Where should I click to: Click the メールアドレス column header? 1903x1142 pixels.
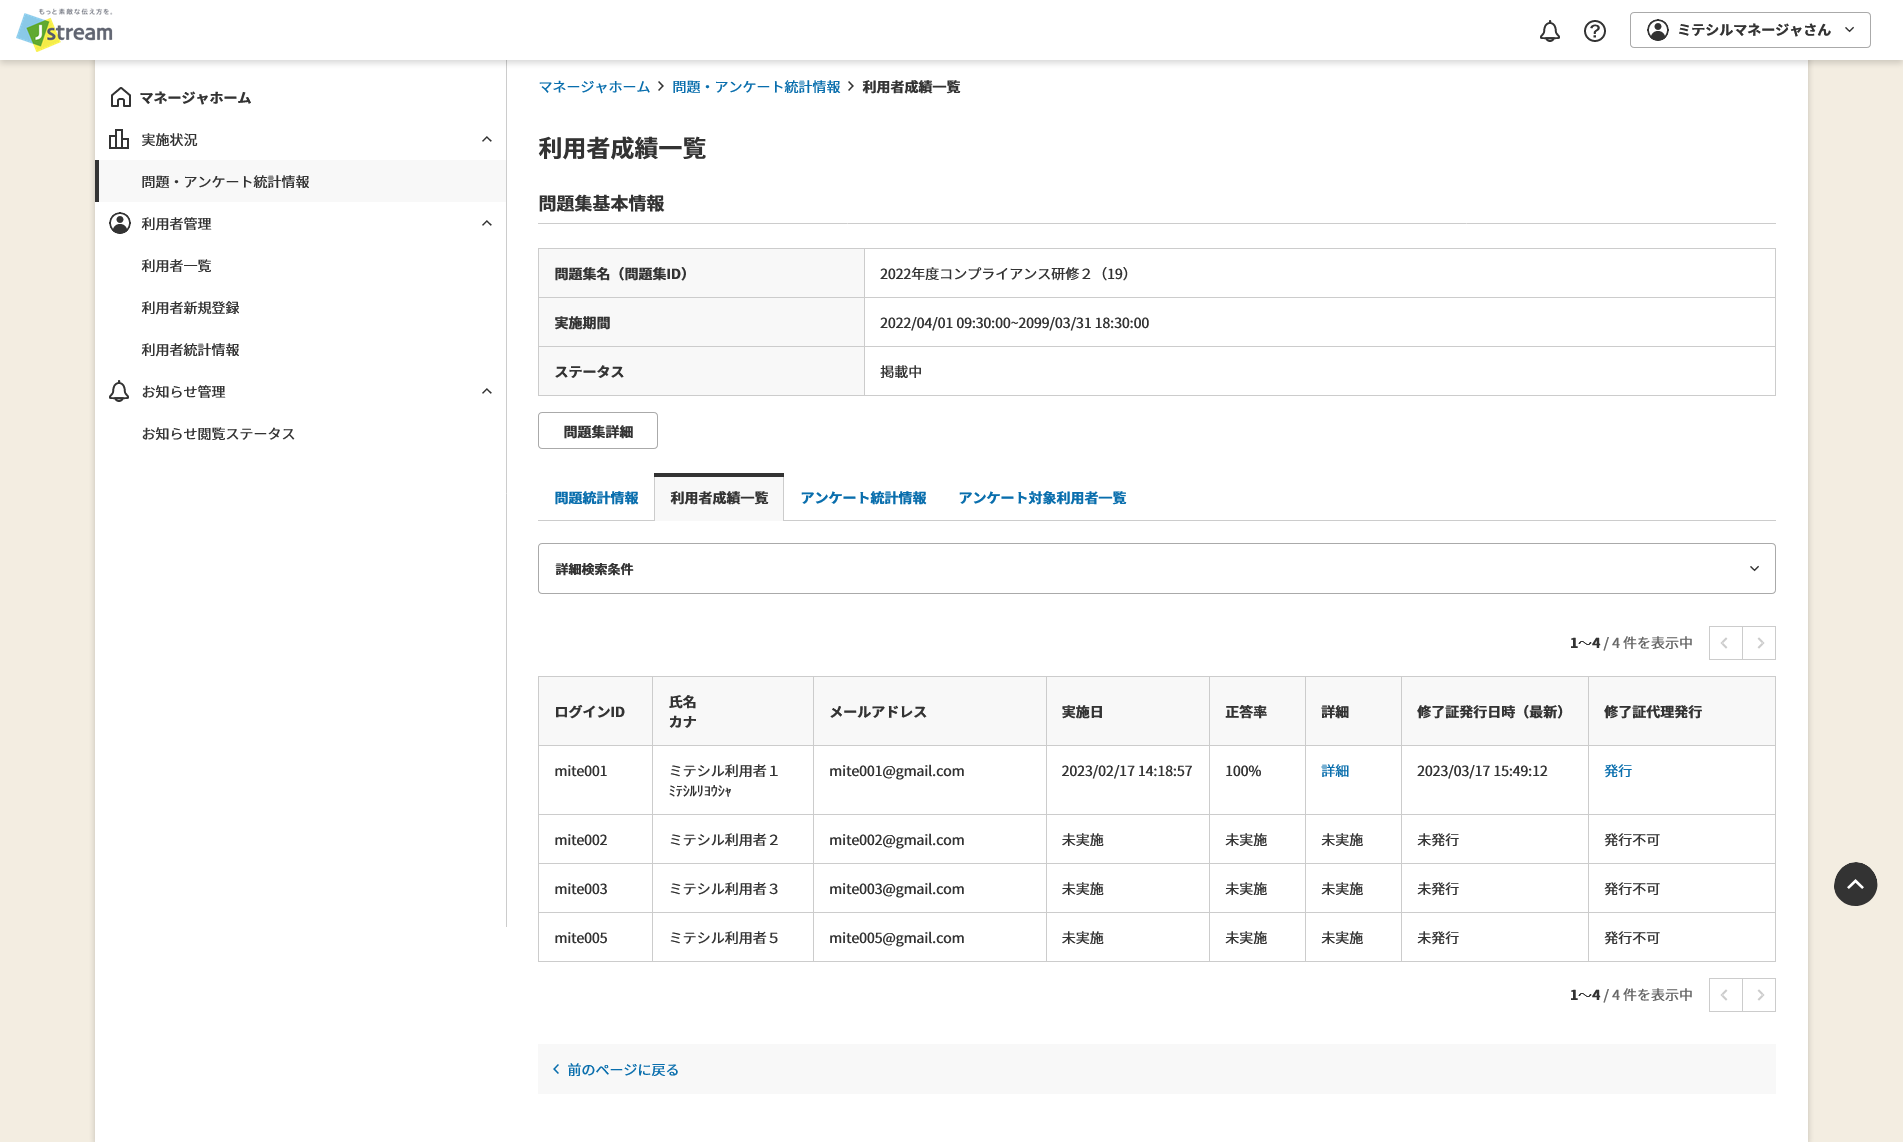tap(930, 711)
